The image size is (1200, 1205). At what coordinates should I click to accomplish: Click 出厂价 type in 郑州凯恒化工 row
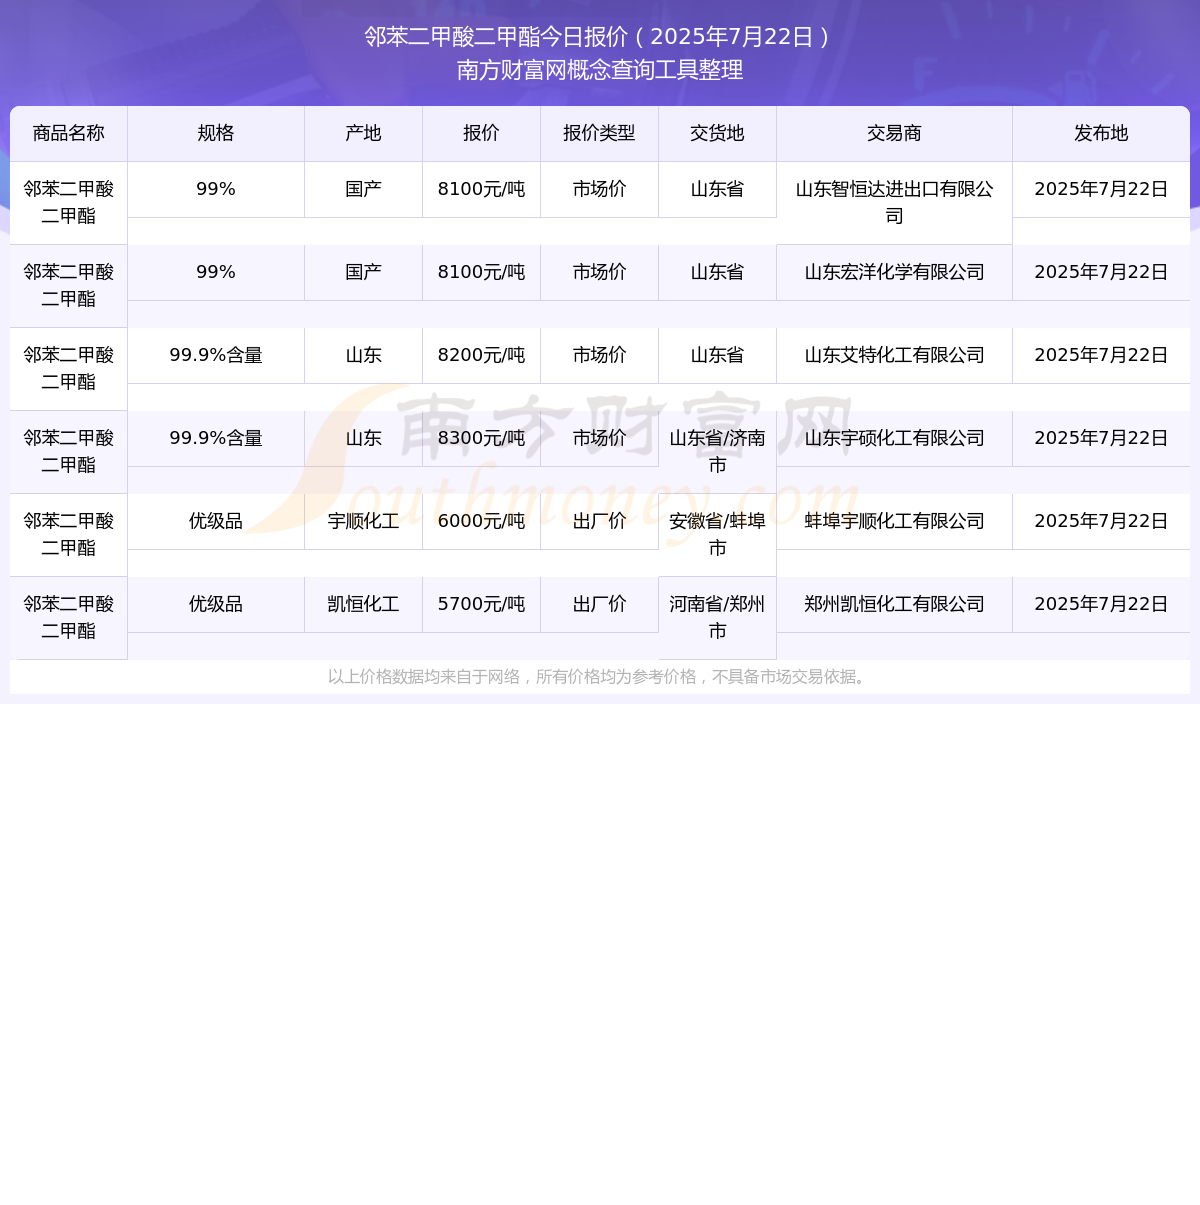600,605
